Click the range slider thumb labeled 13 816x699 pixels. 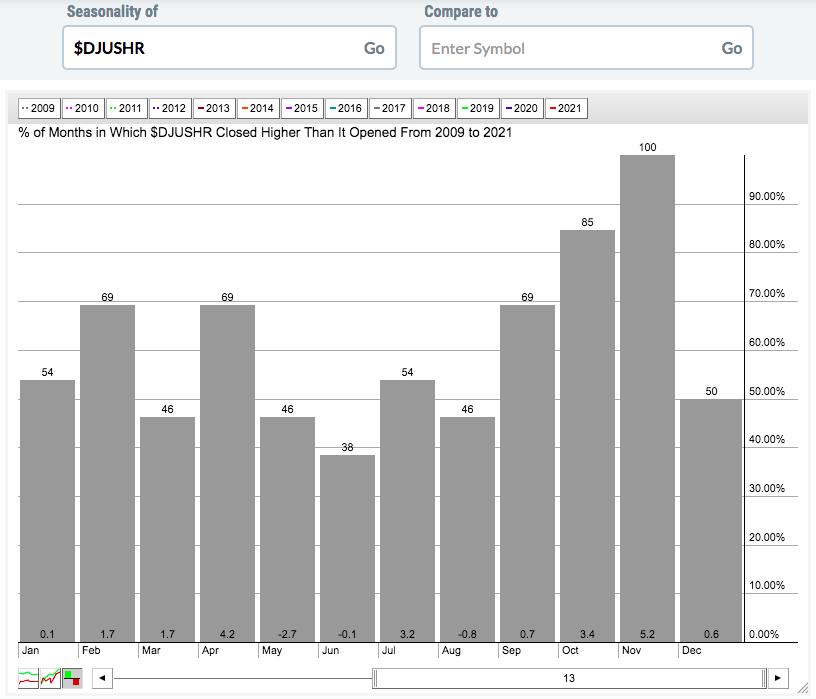569,678
